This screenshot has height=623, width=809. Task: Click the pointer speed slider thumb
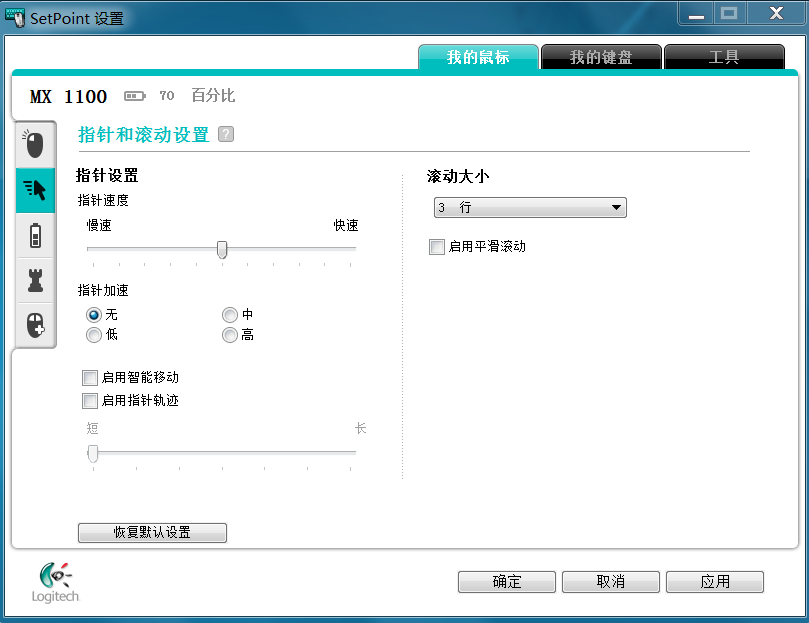(x=222, y=249)
